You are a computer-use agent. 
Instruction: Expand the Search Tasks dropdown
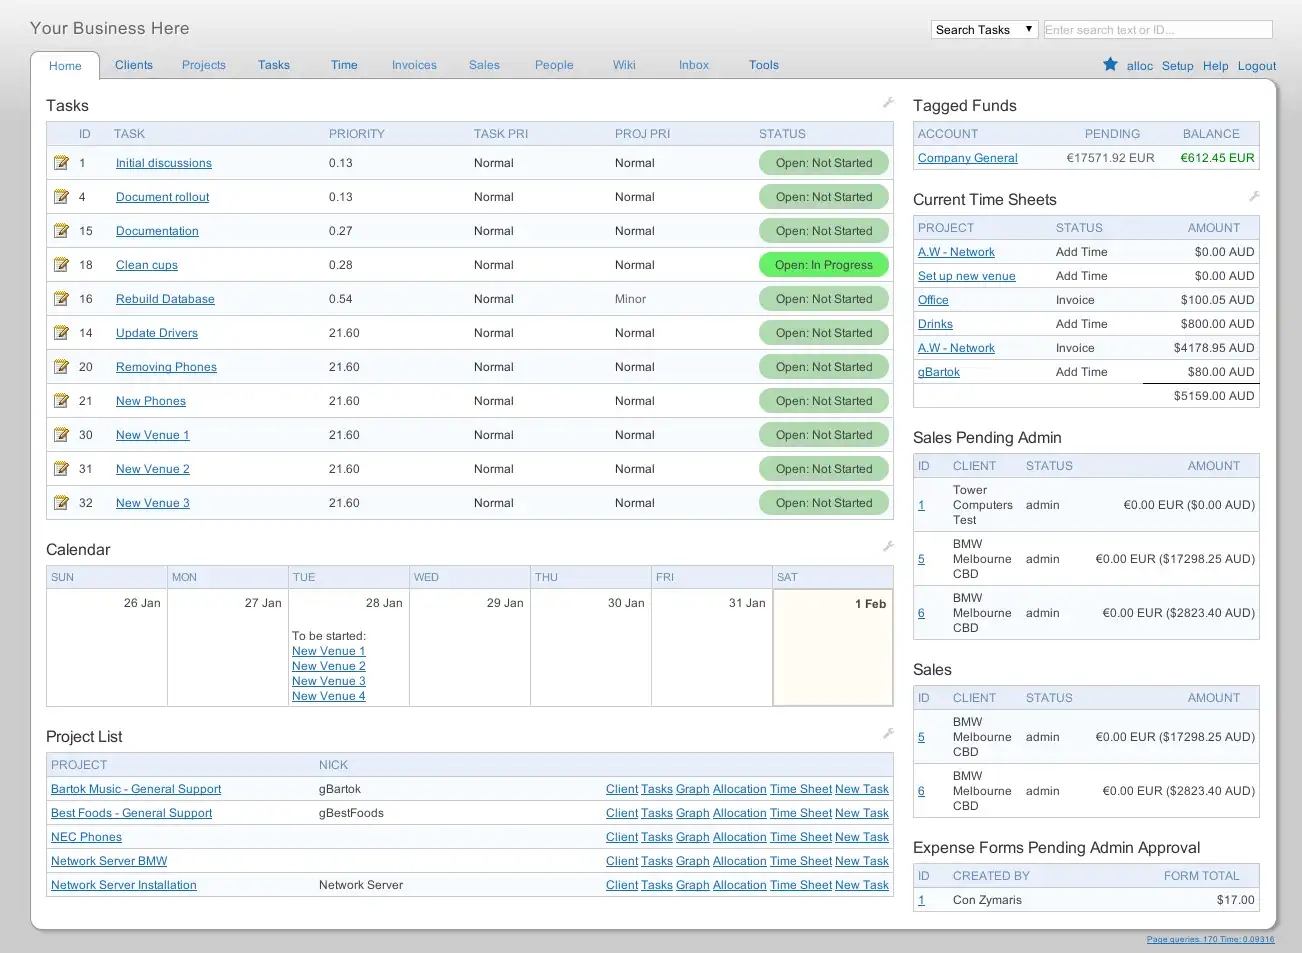984,30
